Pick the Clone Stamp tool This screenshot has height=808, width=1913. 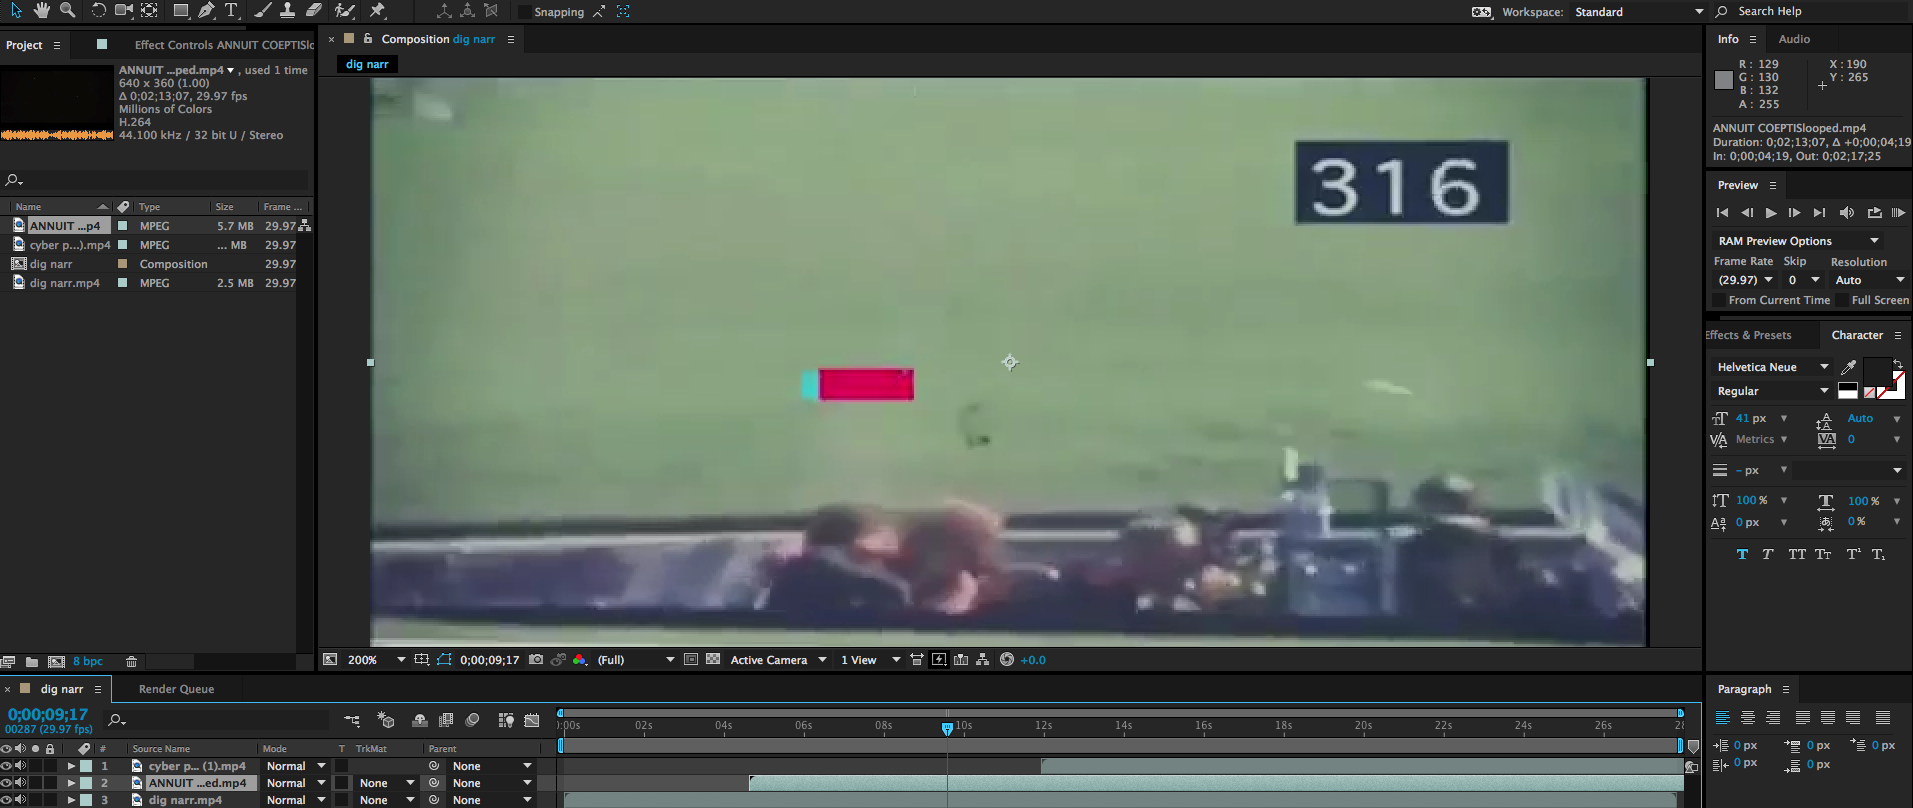click(287, 10)
